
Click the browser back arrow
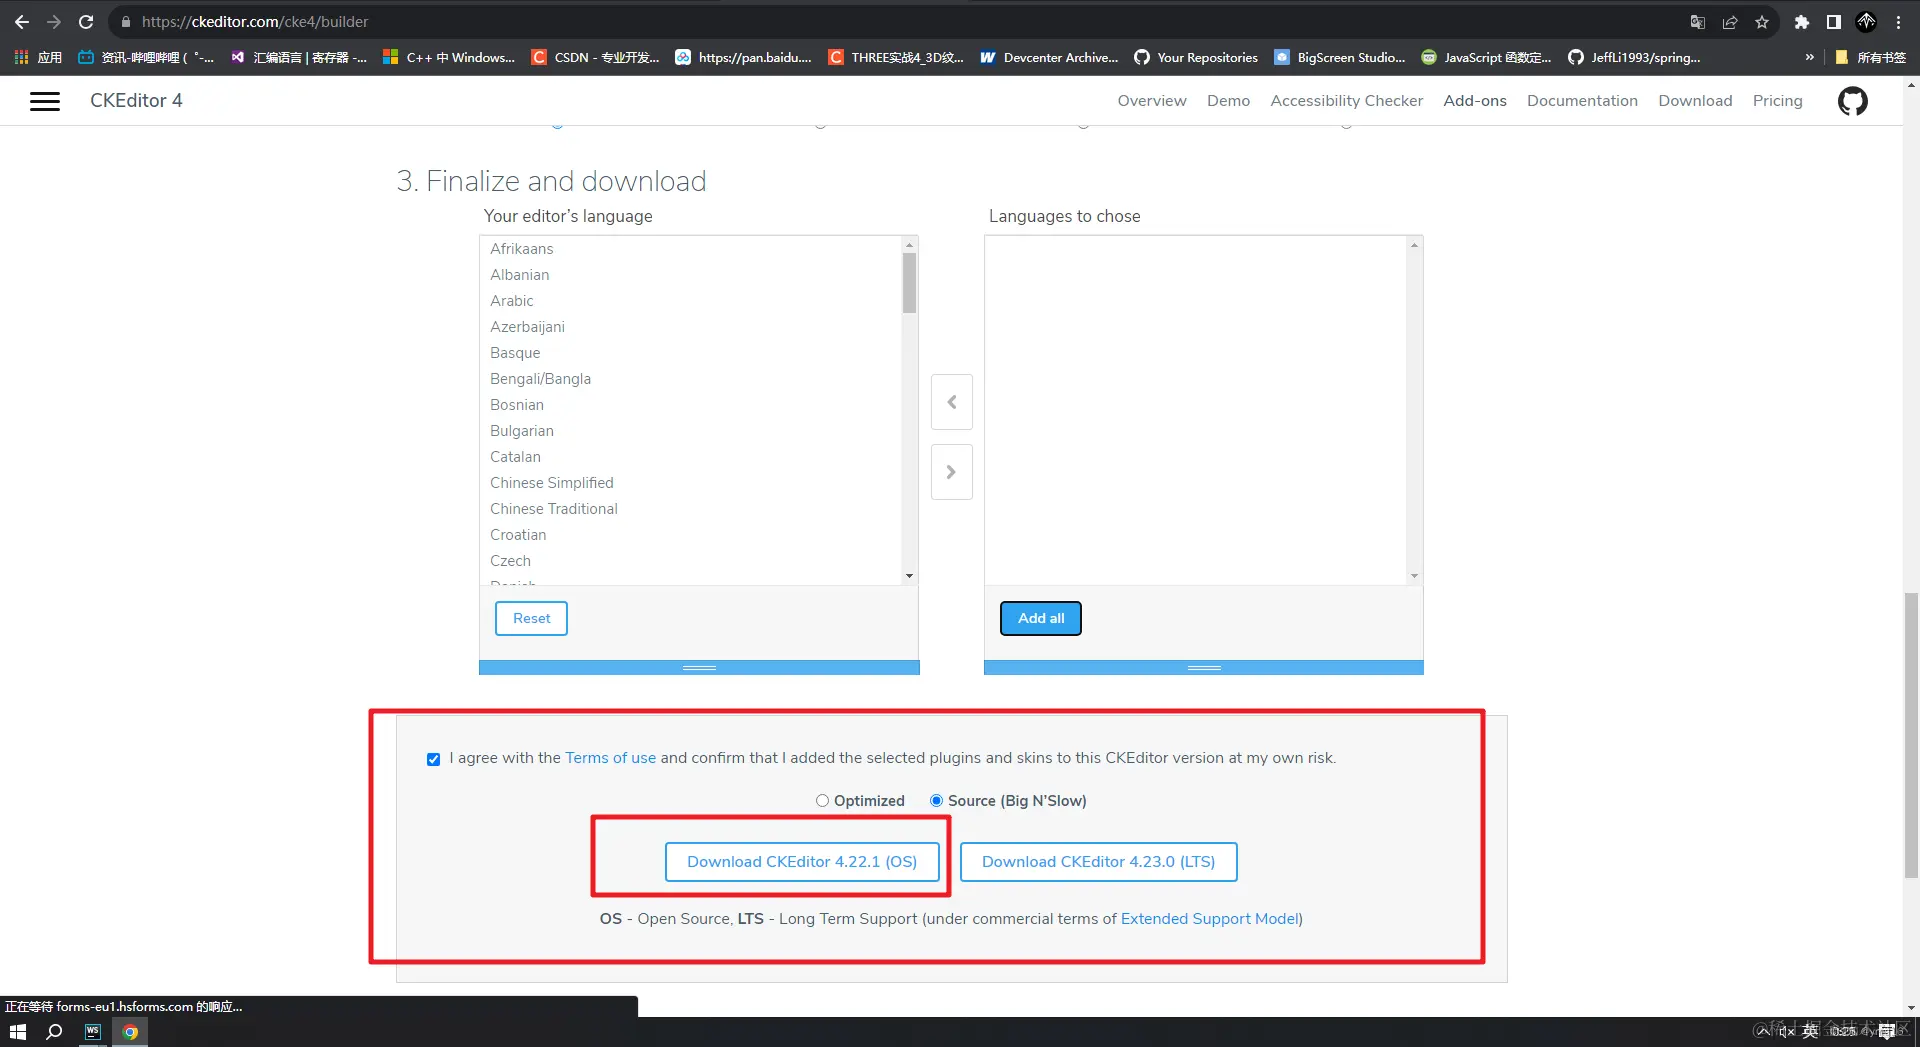[x=22, y=22]
